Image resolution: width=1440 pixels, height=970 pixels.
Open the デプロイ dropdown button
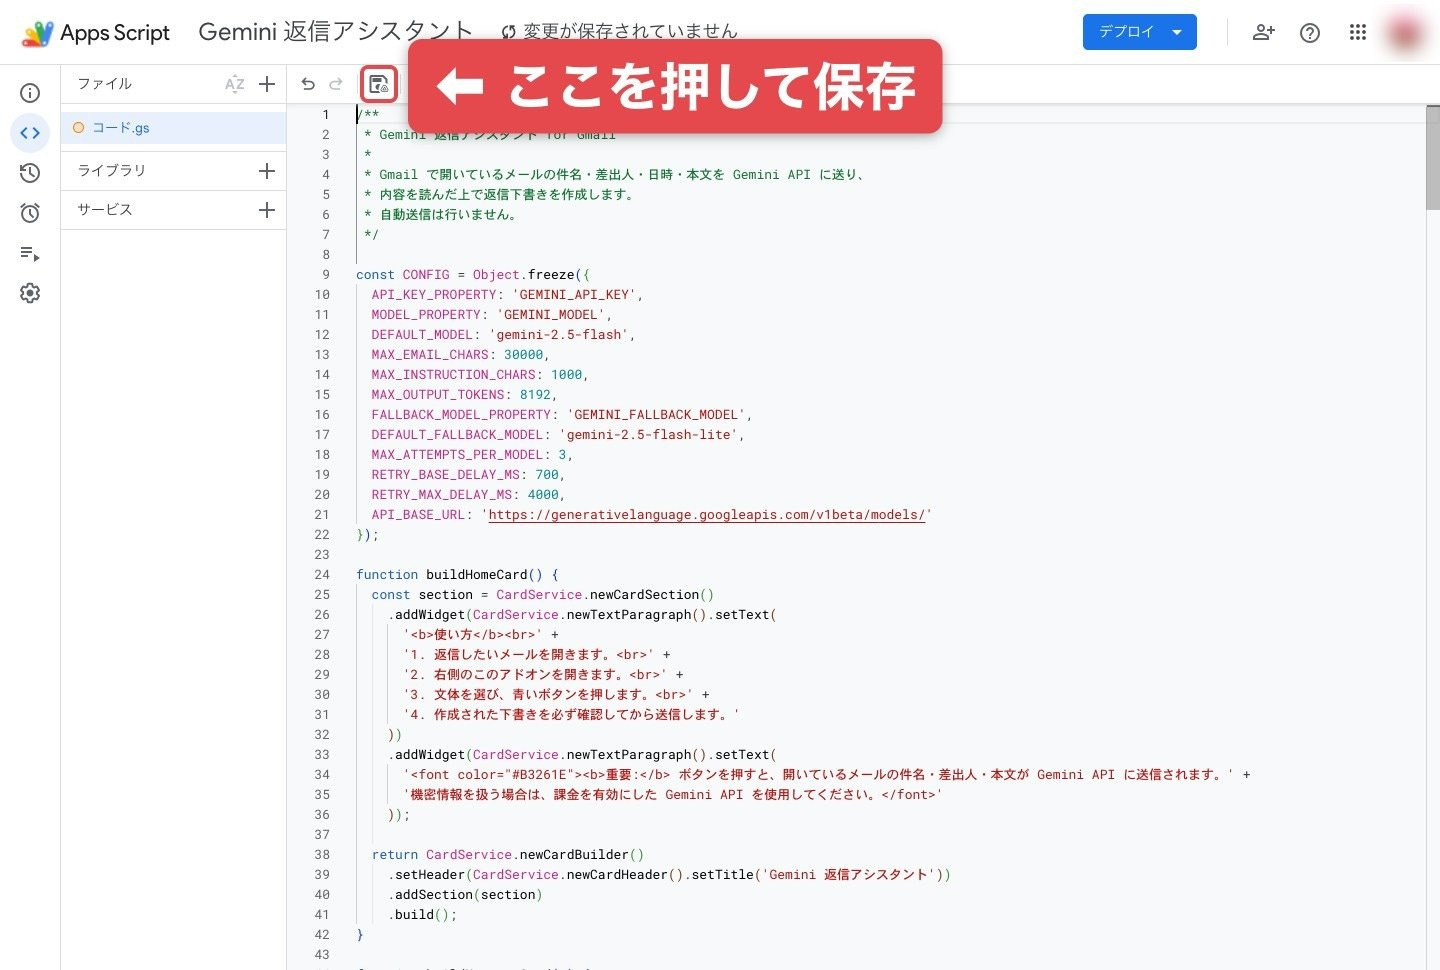[1139, 32]
